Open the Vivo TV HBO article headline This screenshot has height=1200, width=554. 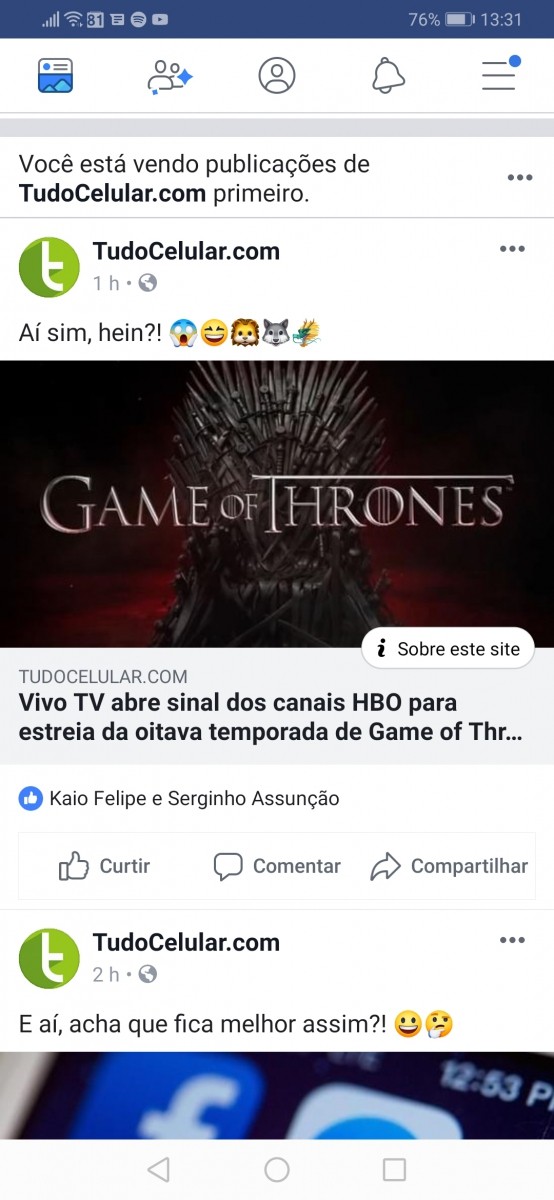pyautogui.click(x=270, y=717)
